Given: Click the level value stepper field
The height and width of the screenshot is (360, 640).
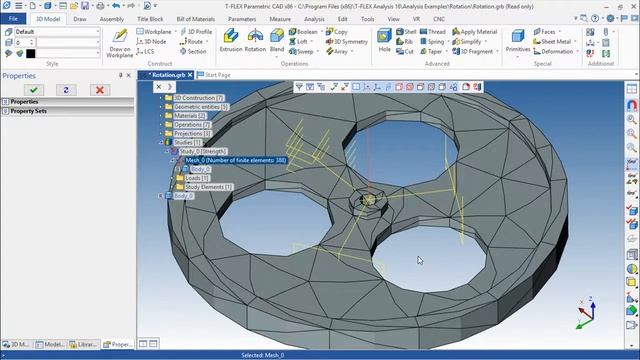Looking at the screenshot, I should click(x=24, y=42).
